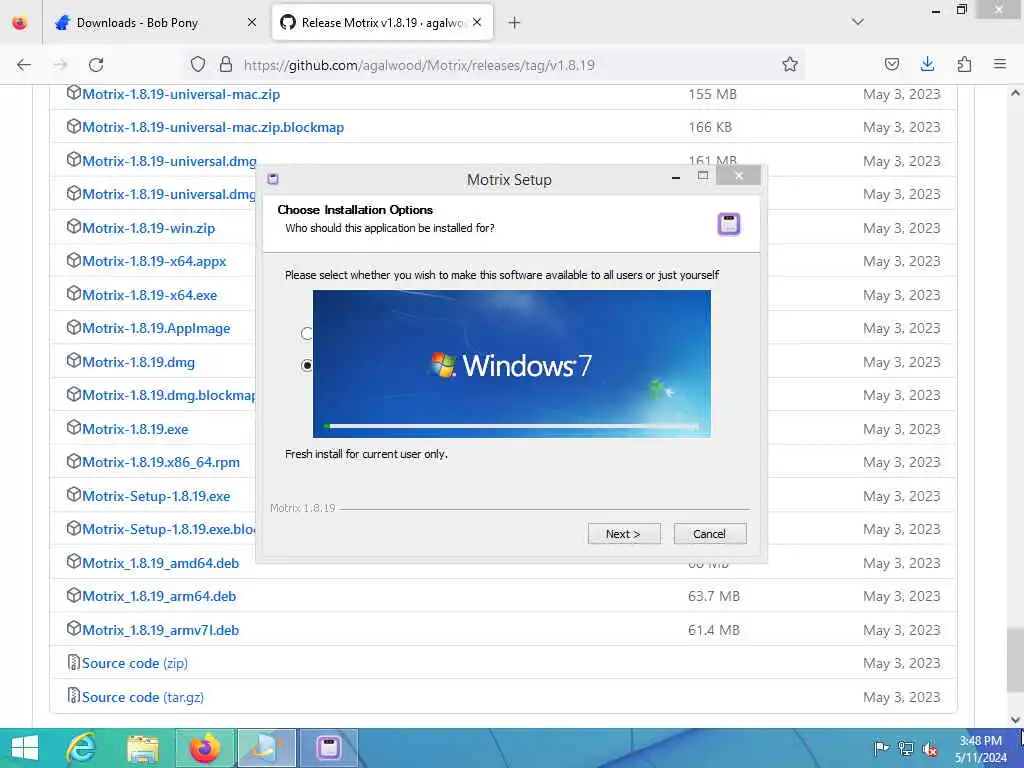Close the Release Motrix tab

(x=477, y=22)
